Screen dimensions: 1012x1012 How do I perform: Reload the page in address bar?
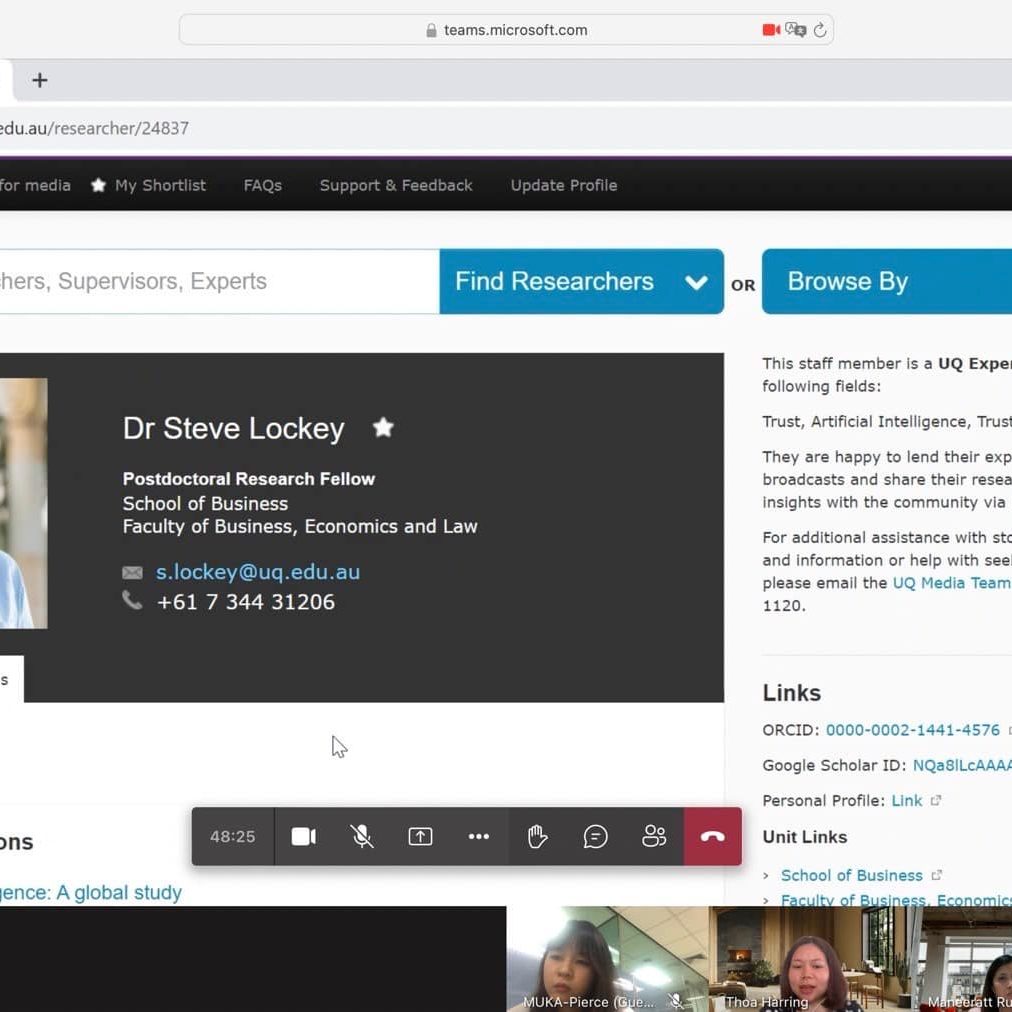pyautogui.click(x=820, y=30)
